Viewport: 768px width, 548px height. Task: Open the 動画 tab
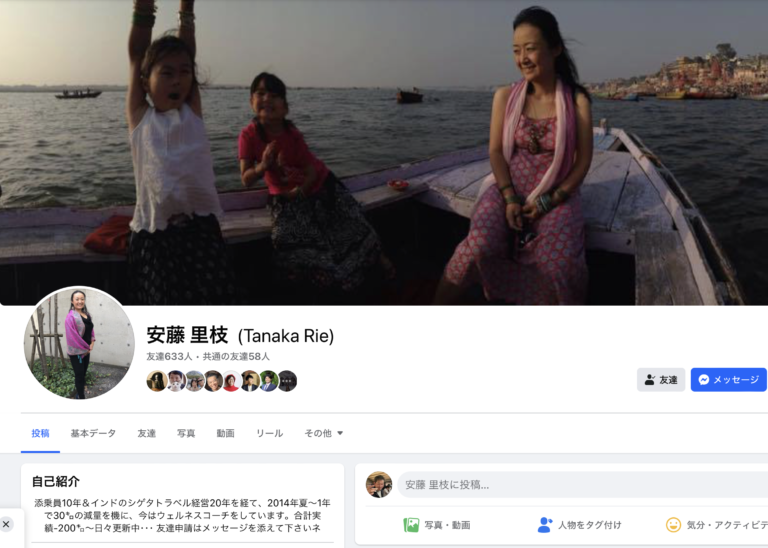tap(225, 433)
